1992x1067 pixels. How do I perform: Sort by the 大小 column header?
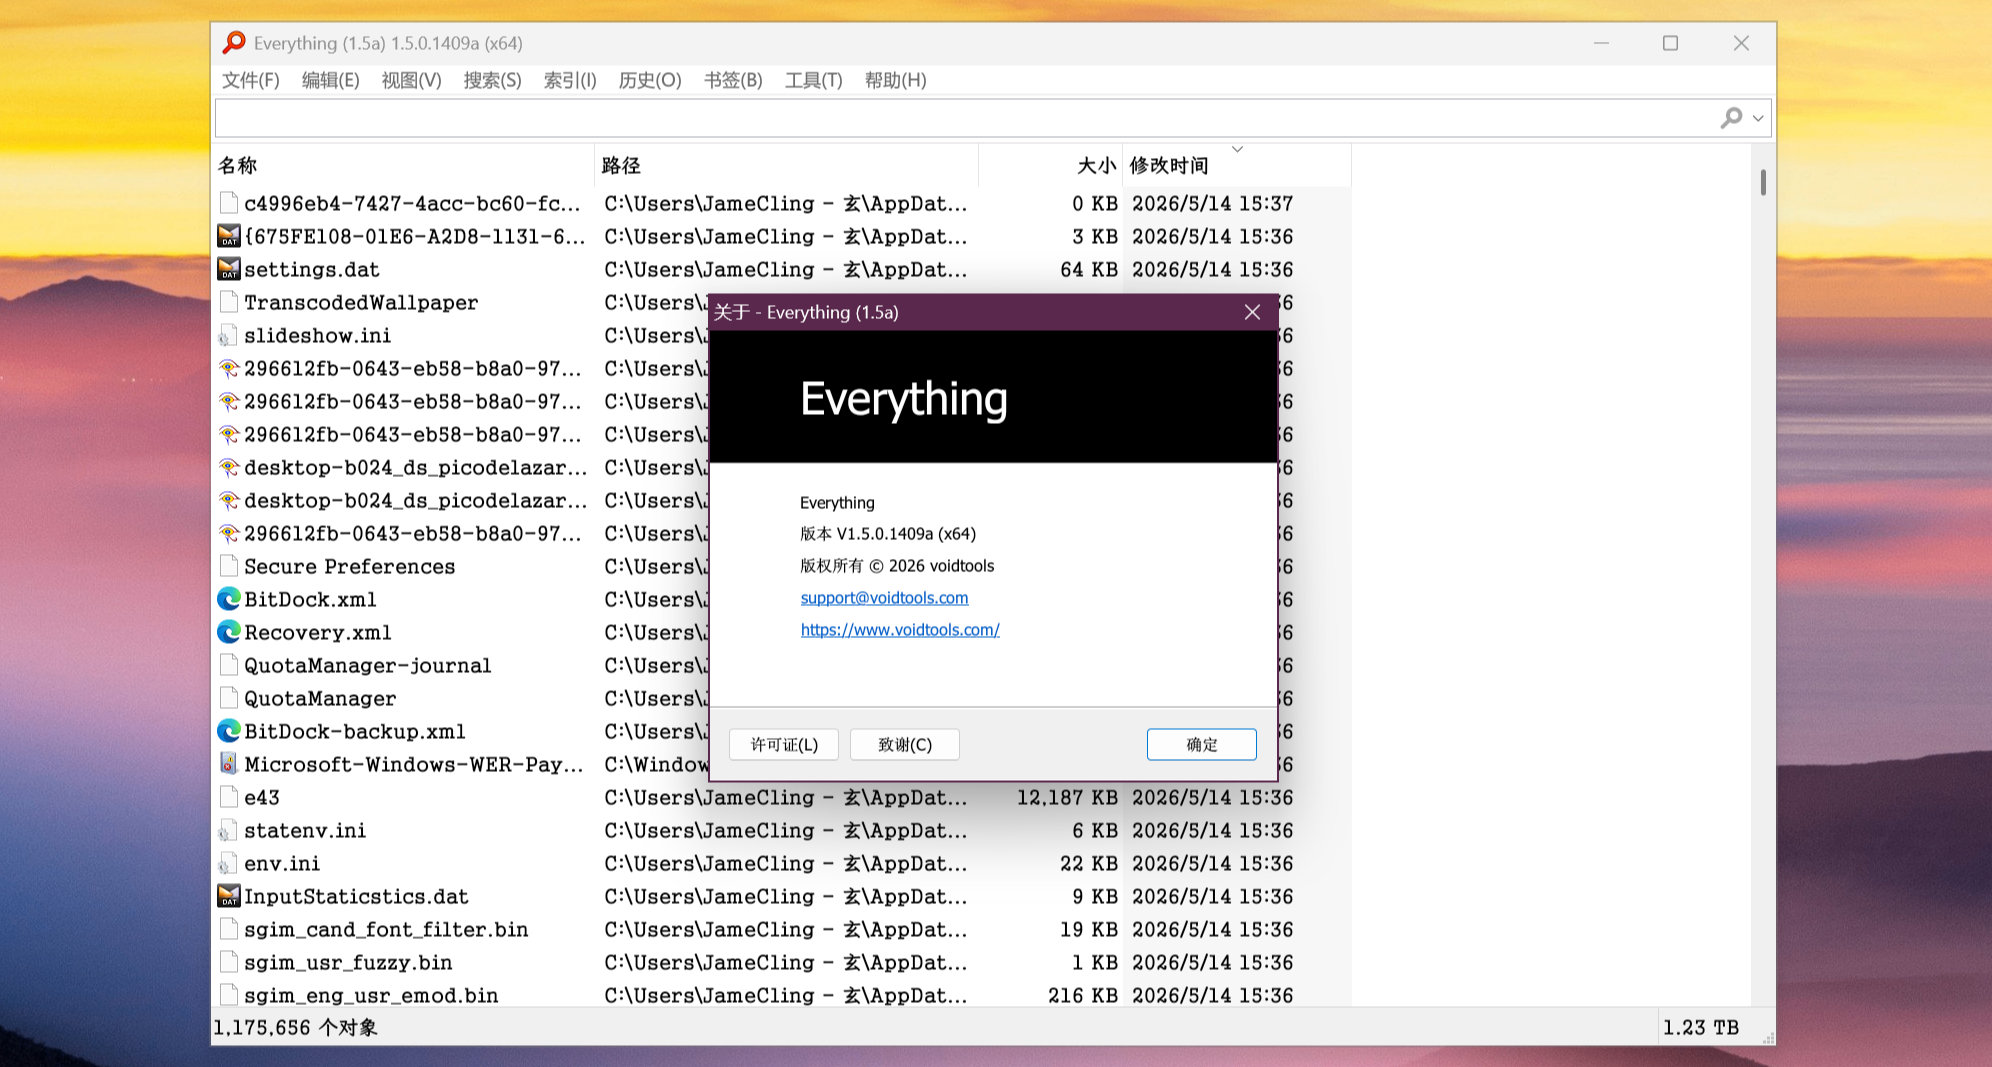click(x=1050, y=165)
